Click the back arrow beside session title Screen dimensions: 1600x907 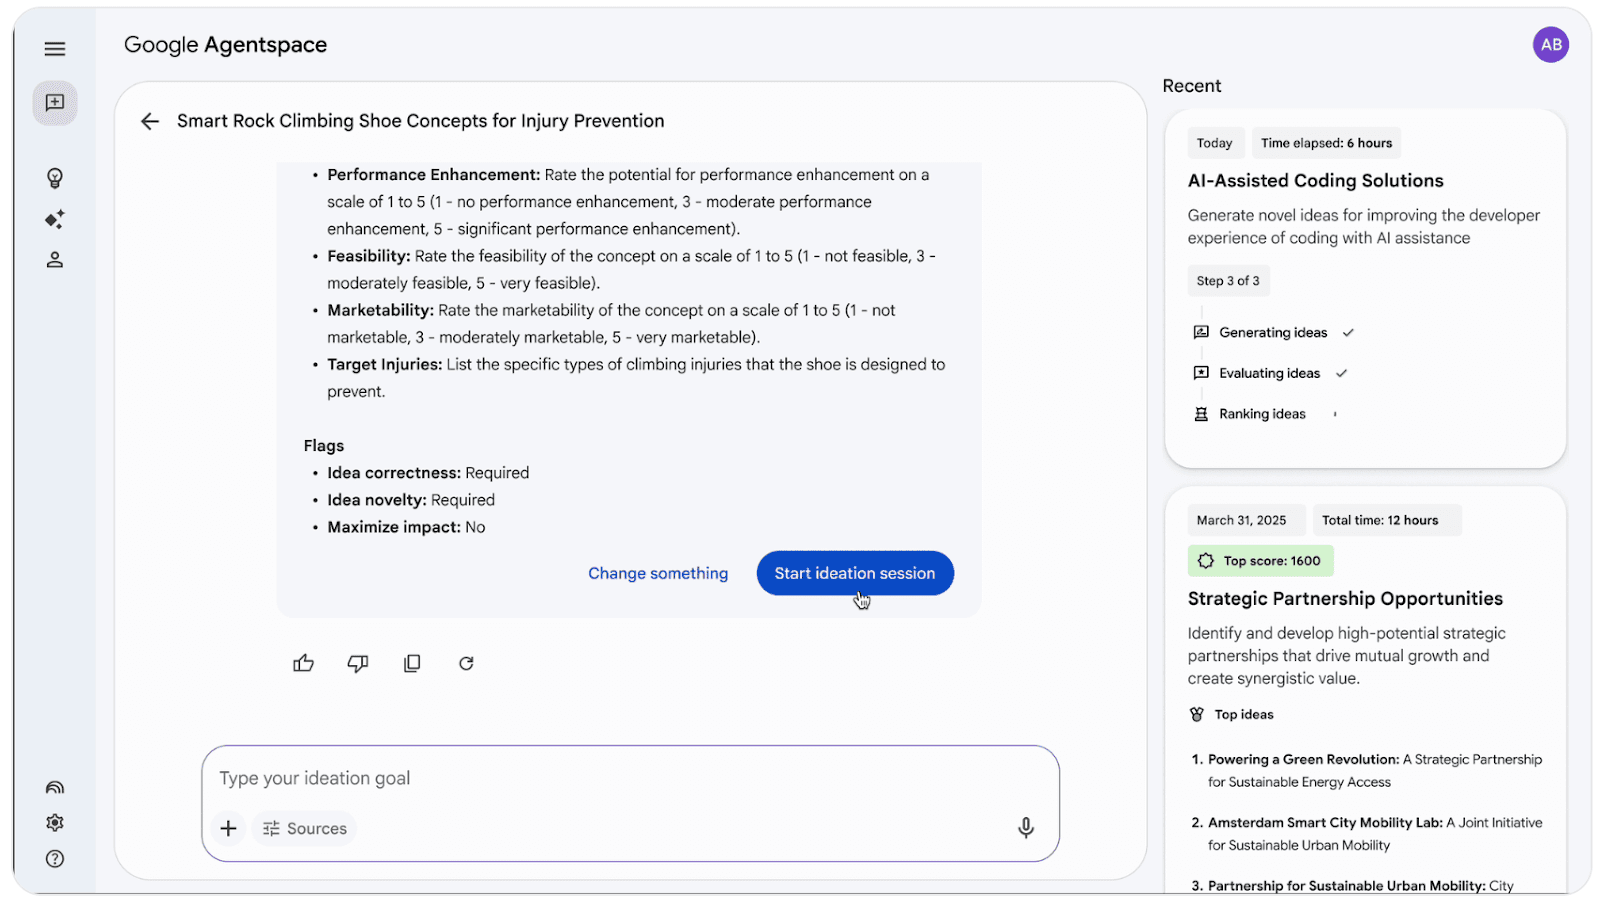tap(150, 121)
